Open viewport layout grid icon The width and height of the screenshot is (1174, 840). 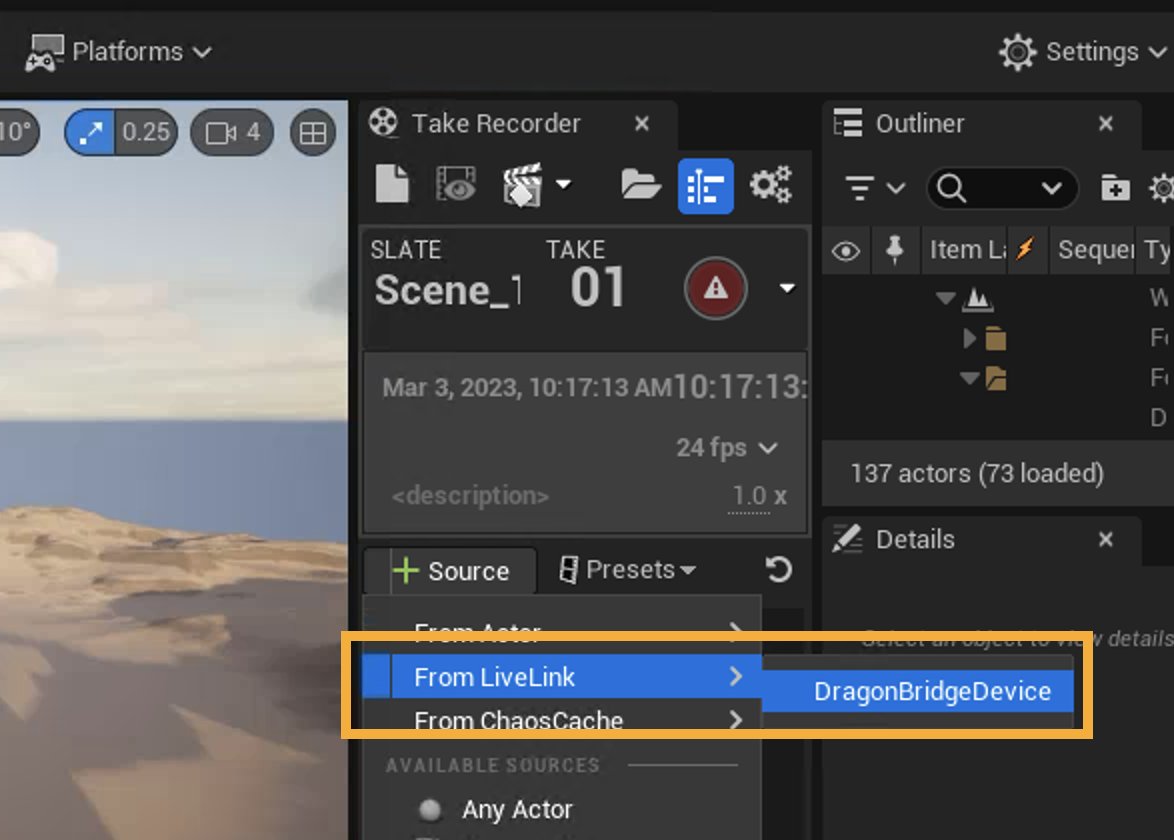(x=312, y=133)
